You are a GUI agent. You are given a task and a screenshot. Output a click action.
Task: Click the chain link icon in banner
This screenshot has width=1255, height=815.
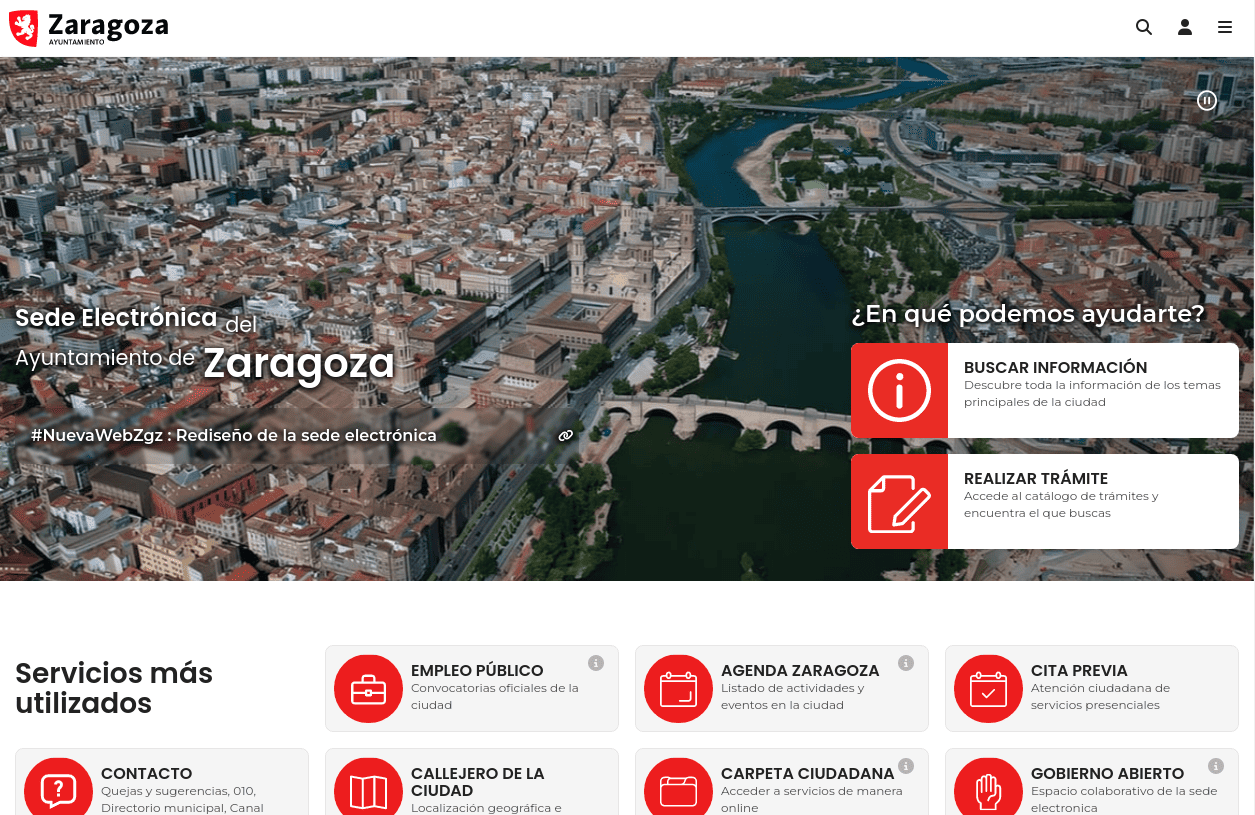click(x=566, y=436)
